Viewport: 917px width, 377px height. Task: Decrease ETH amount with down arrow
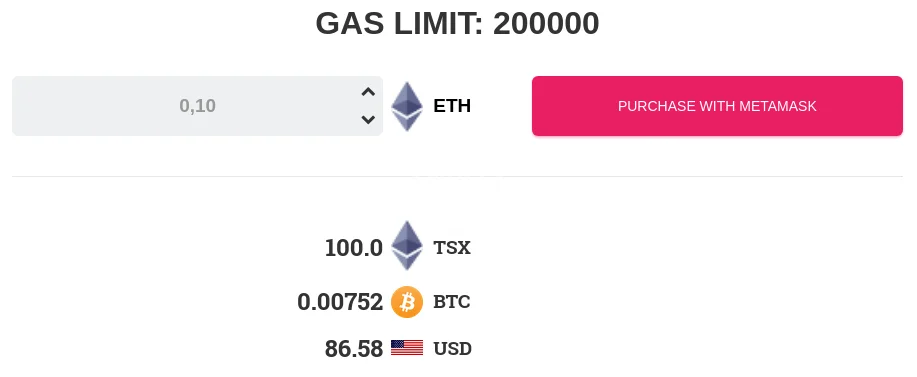(368, 120)
